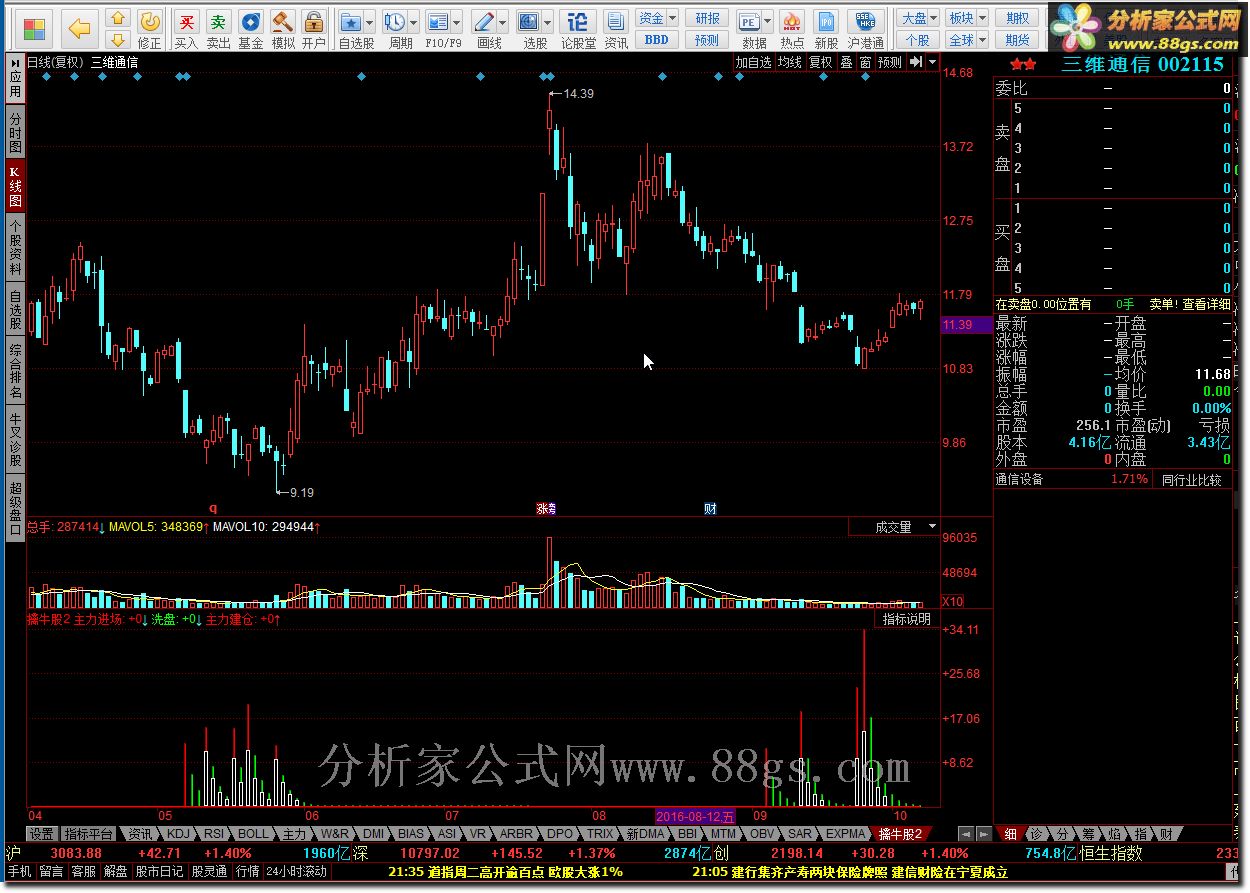The height and width of the screenshot is (893, 1250).
Task: Switch to the EXPMA indicator tab
Action: [846, 833]
